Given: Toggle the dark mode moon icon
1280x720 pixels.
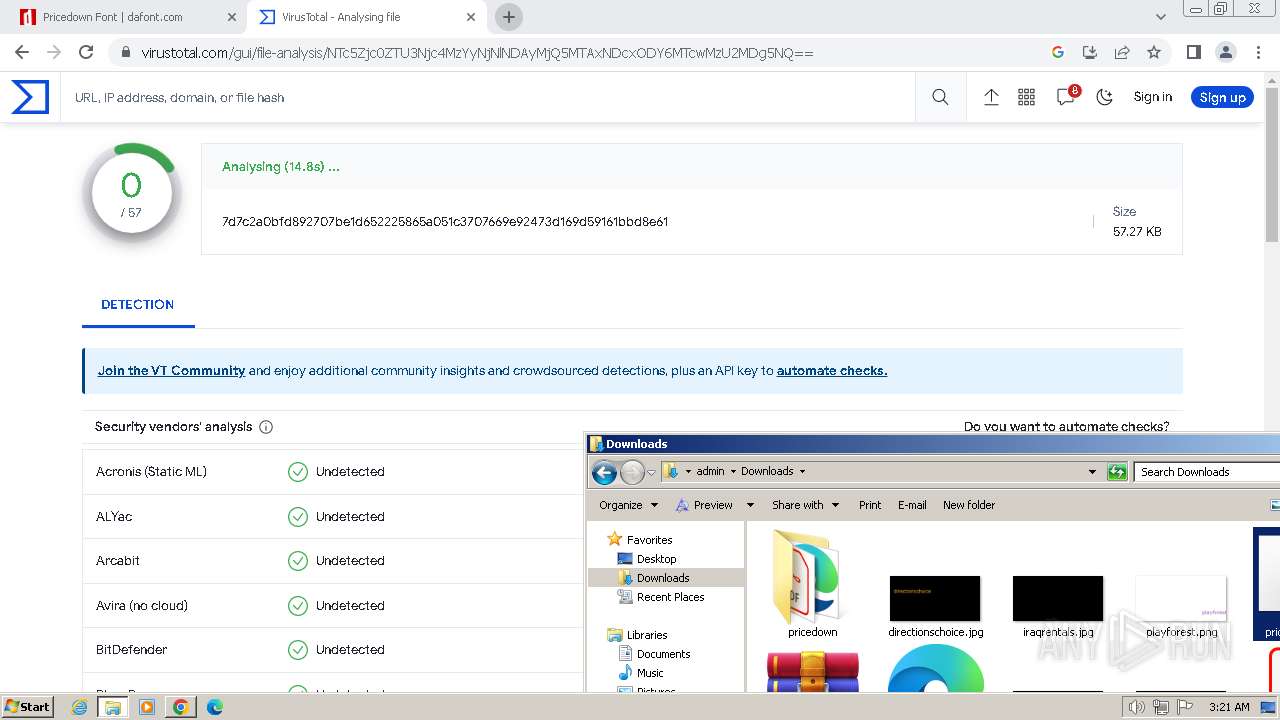Looking at the screenshot, I should pos(1104,97).
